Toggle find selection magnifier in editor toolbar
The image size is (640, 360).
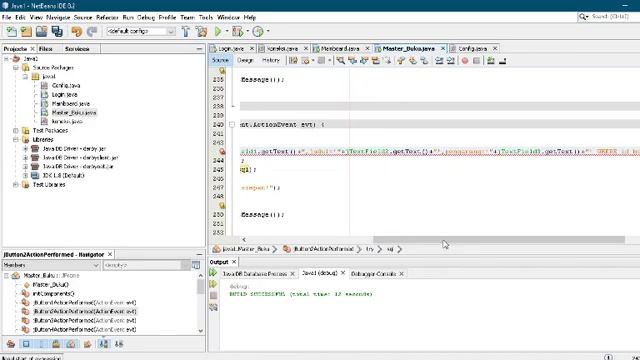tap(340, 60)
